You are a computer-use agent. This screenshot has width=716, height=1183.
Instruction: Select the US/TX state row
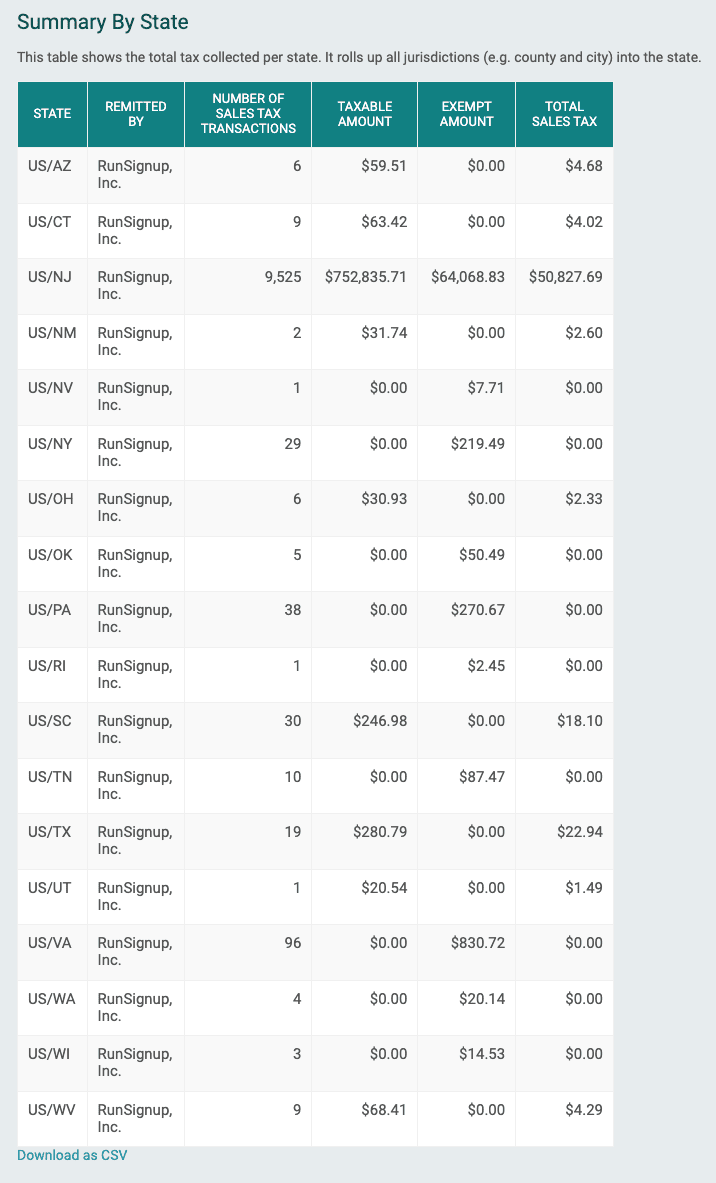coord(51,831)
